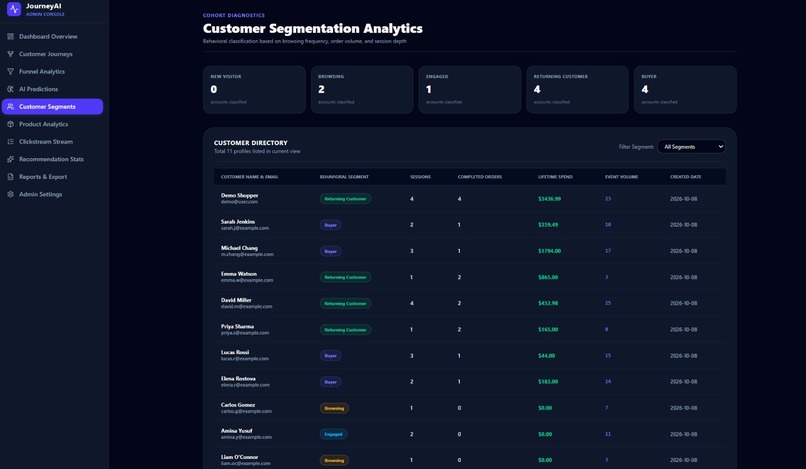Click the $452.98 lifetime spend value
This screenshot has width=806, height=469.
click(x=548, y=303)
